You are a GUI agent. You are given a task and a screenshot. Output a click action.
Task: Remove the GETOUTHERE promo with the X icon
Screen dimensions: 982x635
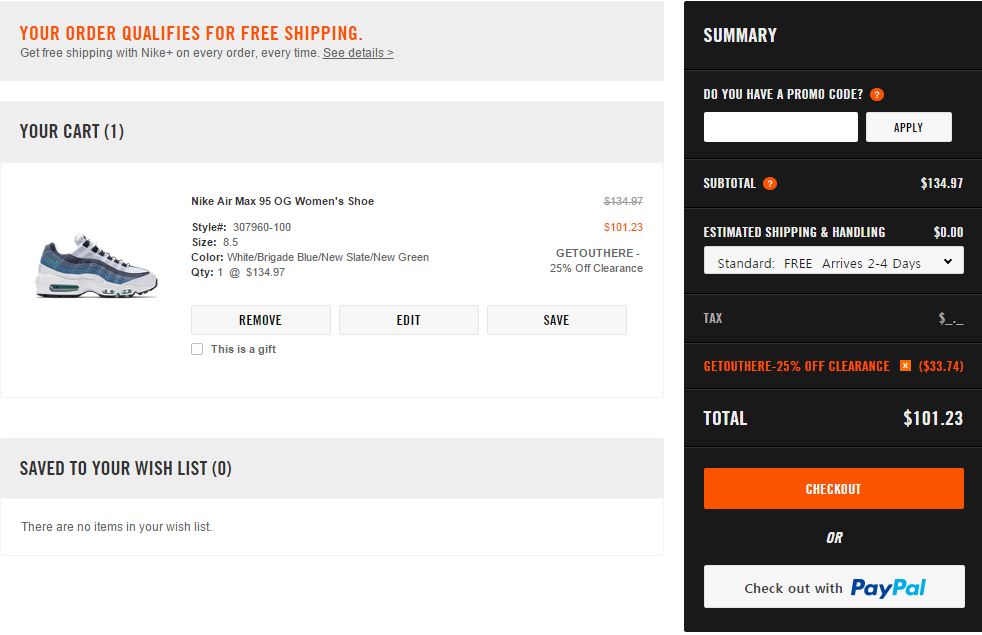click(905, 365)
